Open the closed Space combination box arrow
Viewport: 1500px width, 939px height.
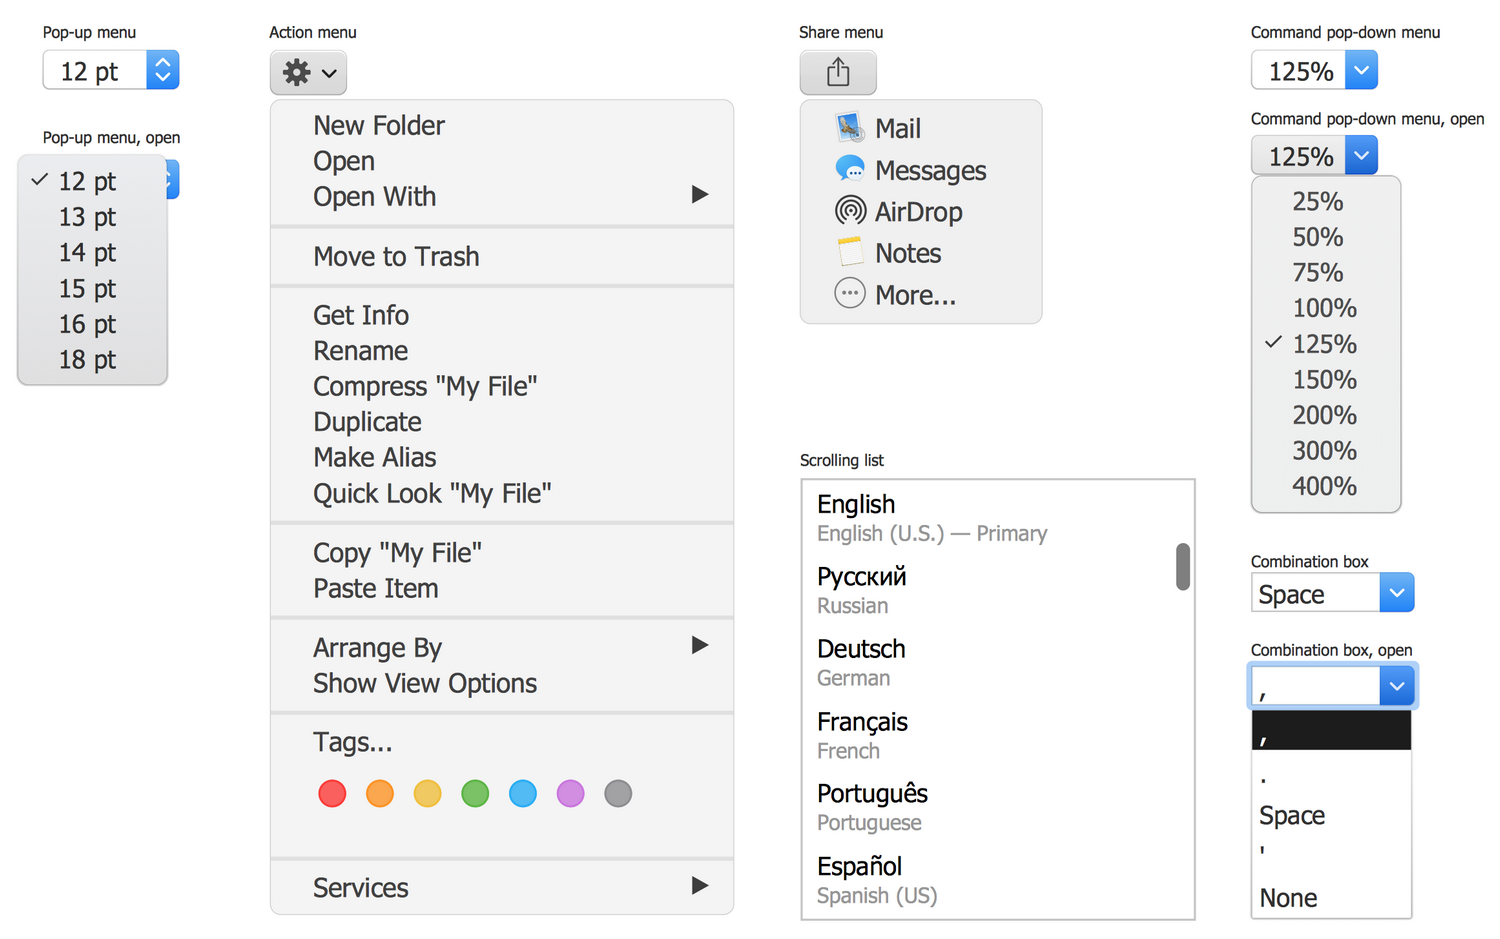tap(1396, 593)
